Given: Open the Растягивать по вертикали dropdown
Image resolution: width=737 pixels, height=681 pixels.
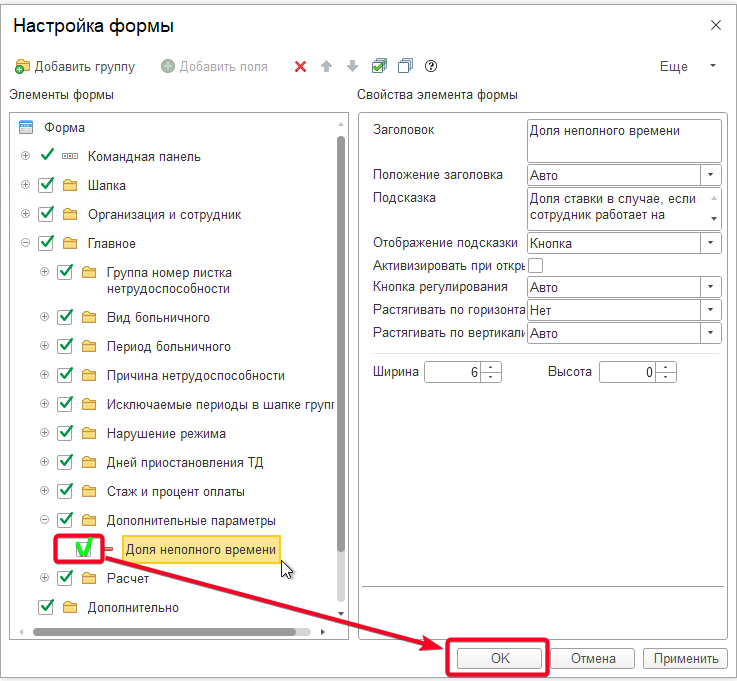Looking at the screenshot, I should pos(710,333).
